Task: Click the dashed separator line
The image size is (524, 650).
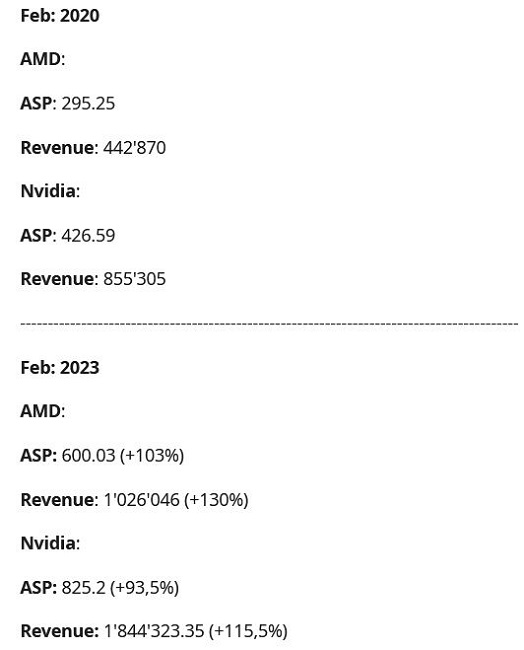Action: [x=269, y=323]
